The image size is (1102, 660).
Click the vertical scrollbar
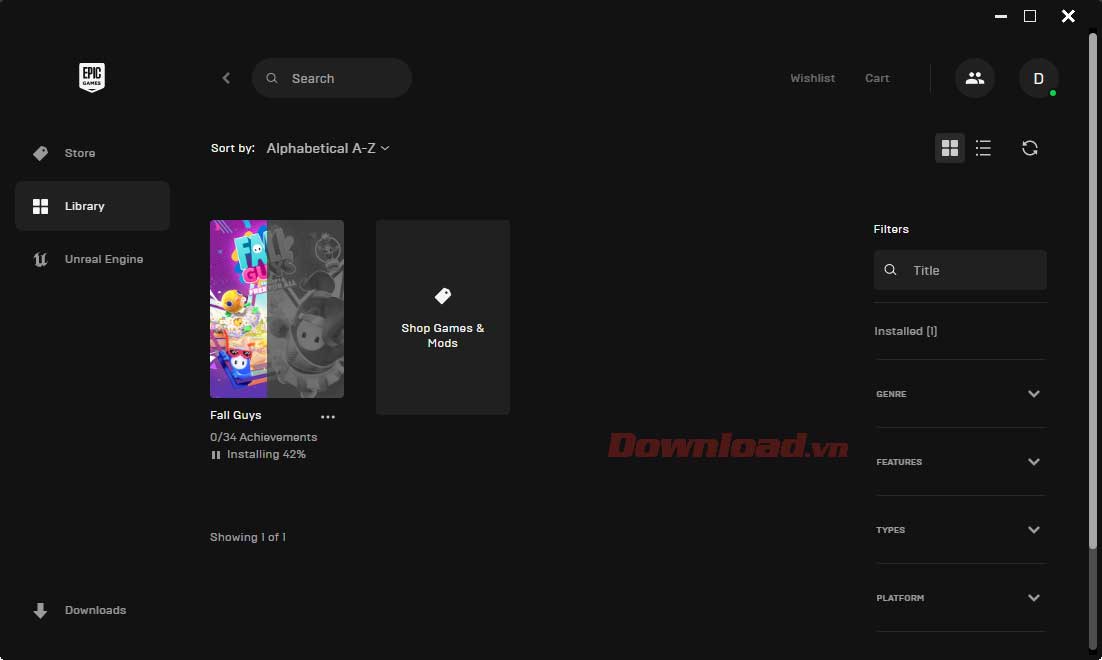(x=1093, y=292)
